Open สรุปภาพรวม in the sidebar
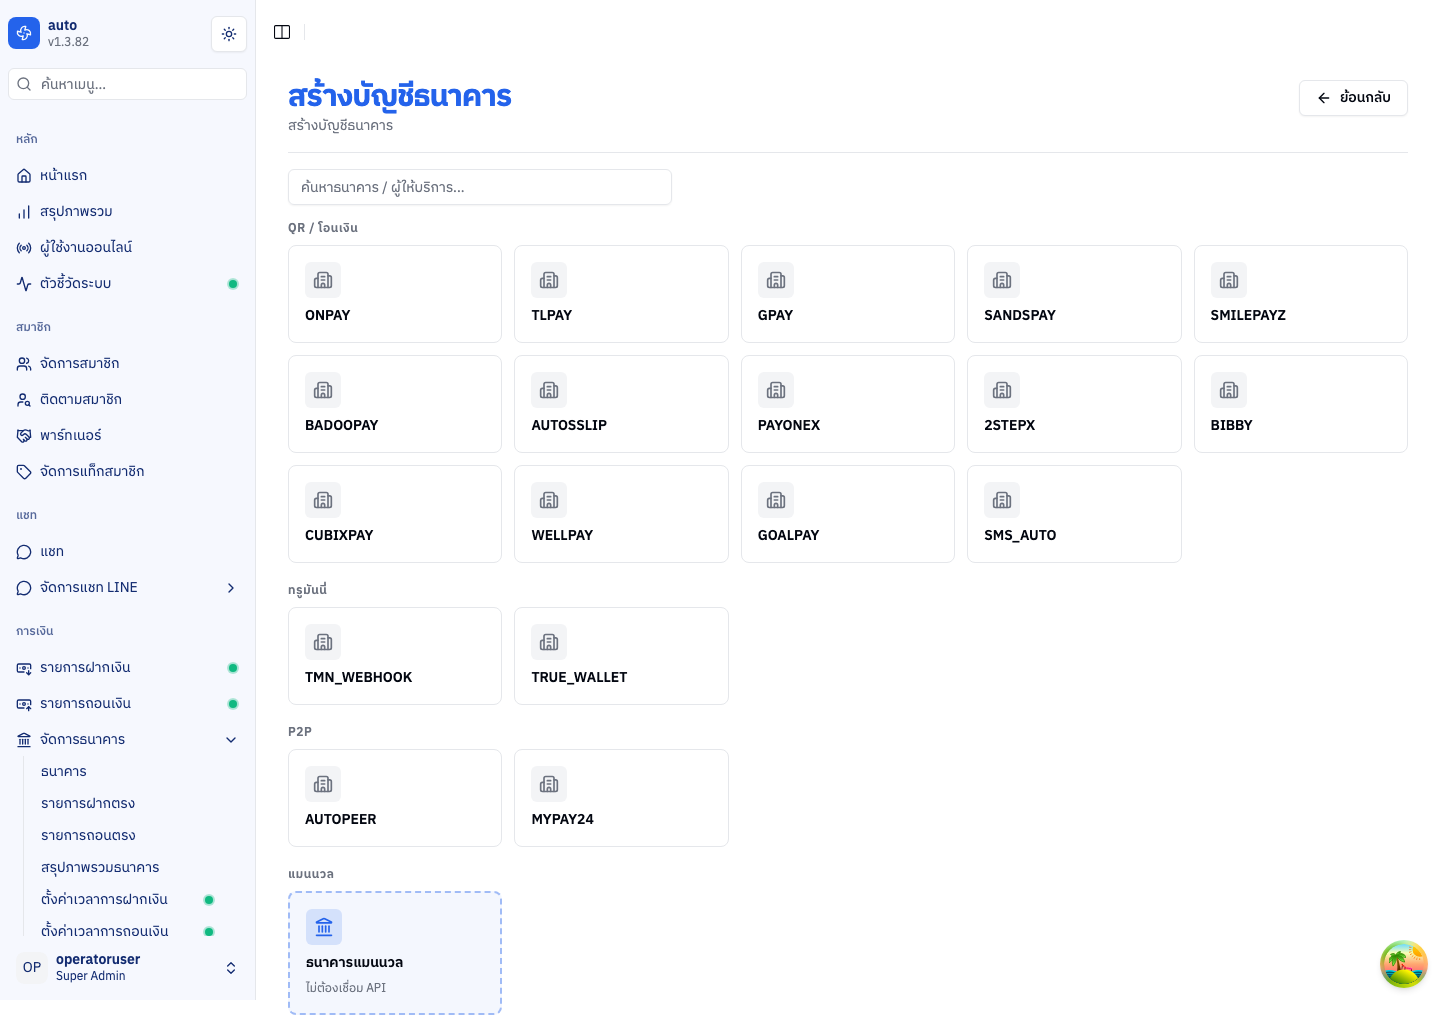Viewport: 1440px width, 1031px height. (128, 212)
